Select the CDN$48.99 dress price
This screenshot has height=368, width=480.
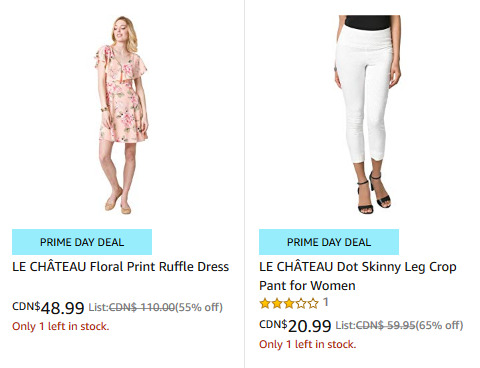[48, 307]
